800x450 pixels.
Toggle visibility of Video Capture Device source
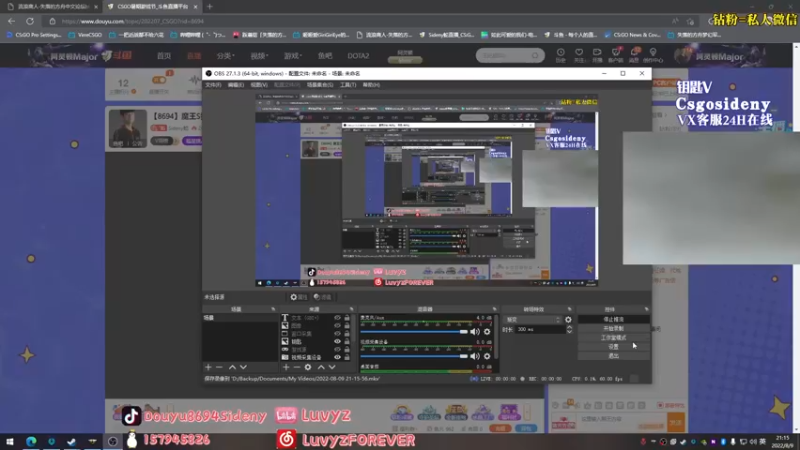tap(337, 357)
